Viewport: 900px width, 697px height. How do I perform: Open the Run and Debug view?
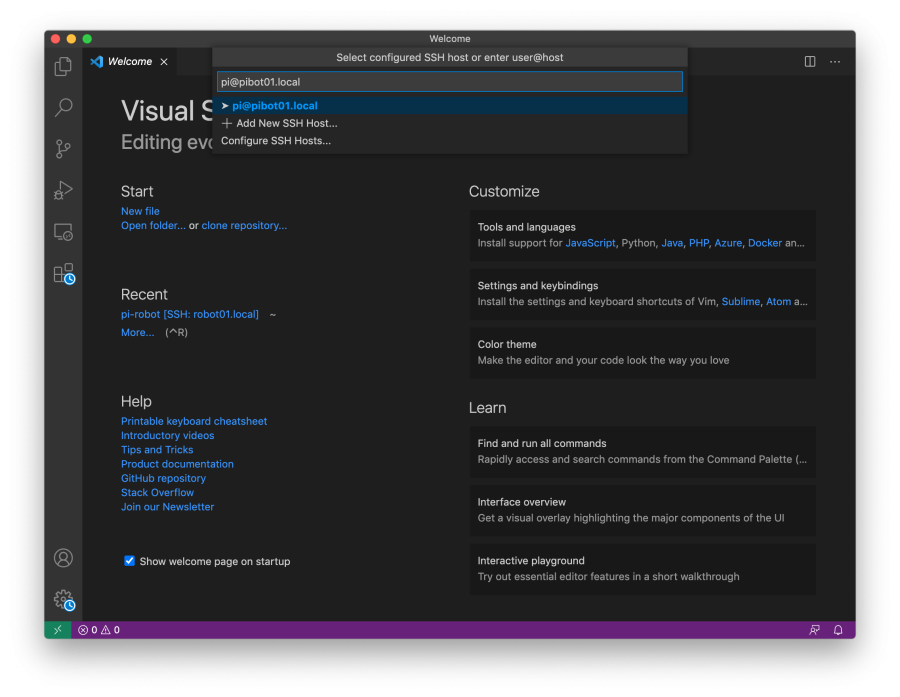pos(63,190)
